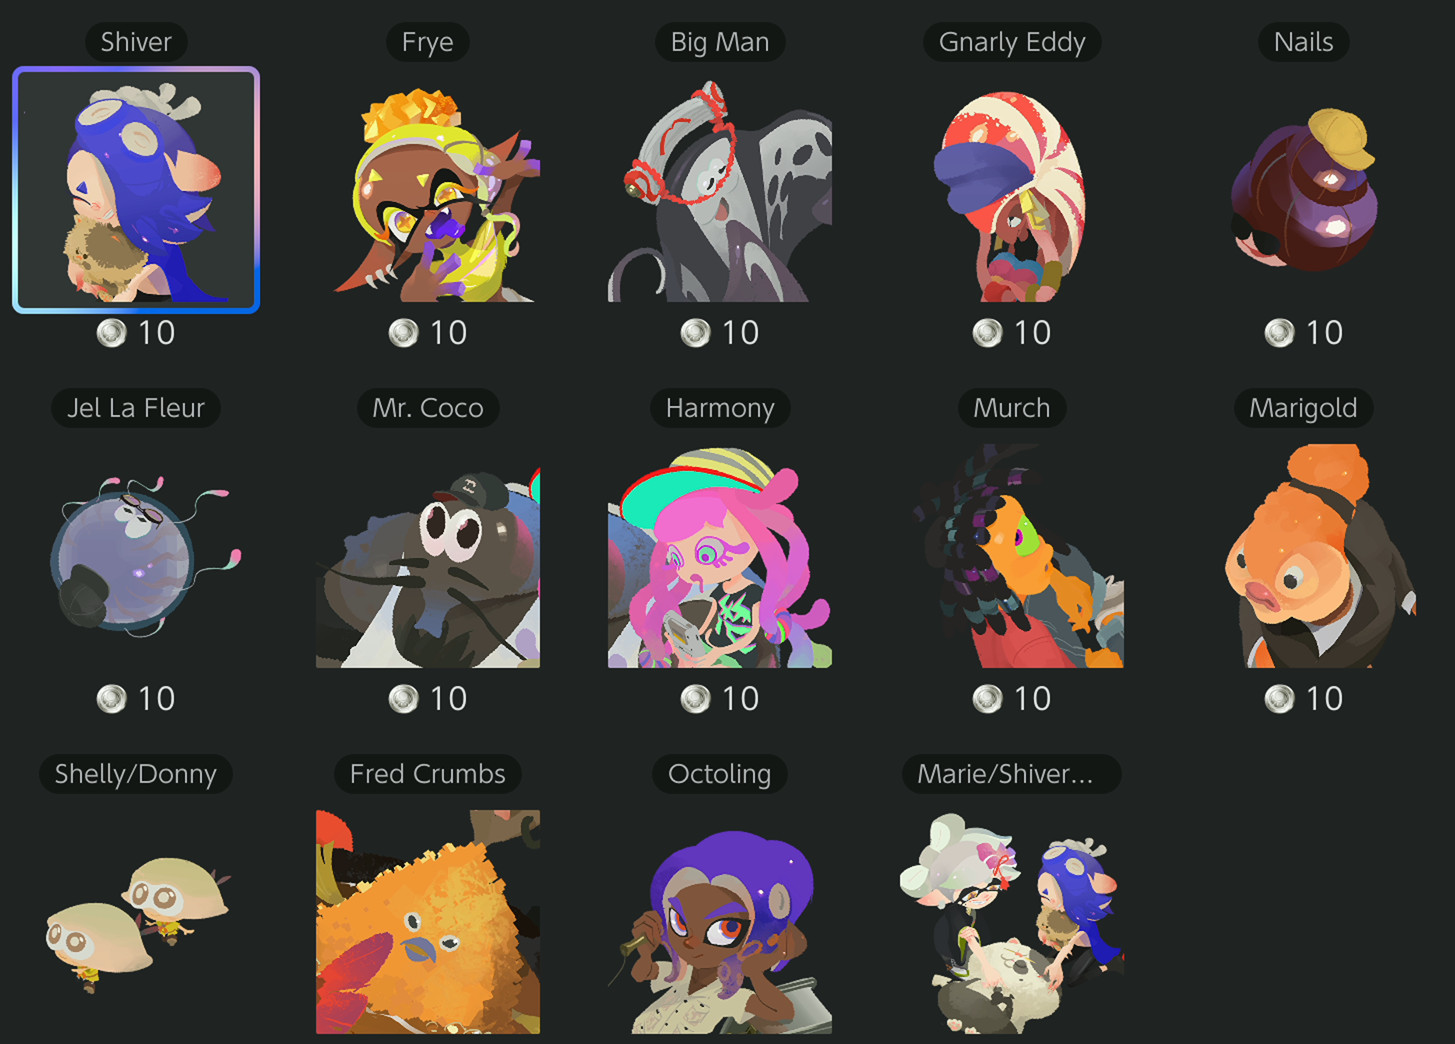Select the Gnarly Eddy shell icon
This screenshot has height=1044, width=1455.
pos(1012,190)
